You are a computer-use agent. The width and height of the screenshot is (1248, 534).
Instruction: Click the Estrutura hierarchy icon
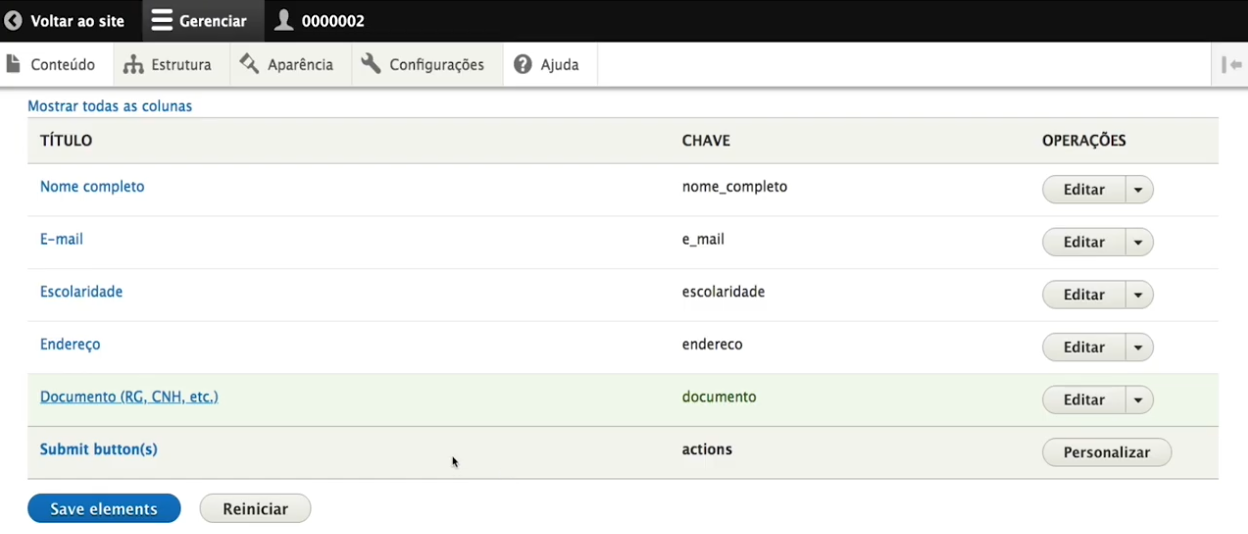(134, 65)
